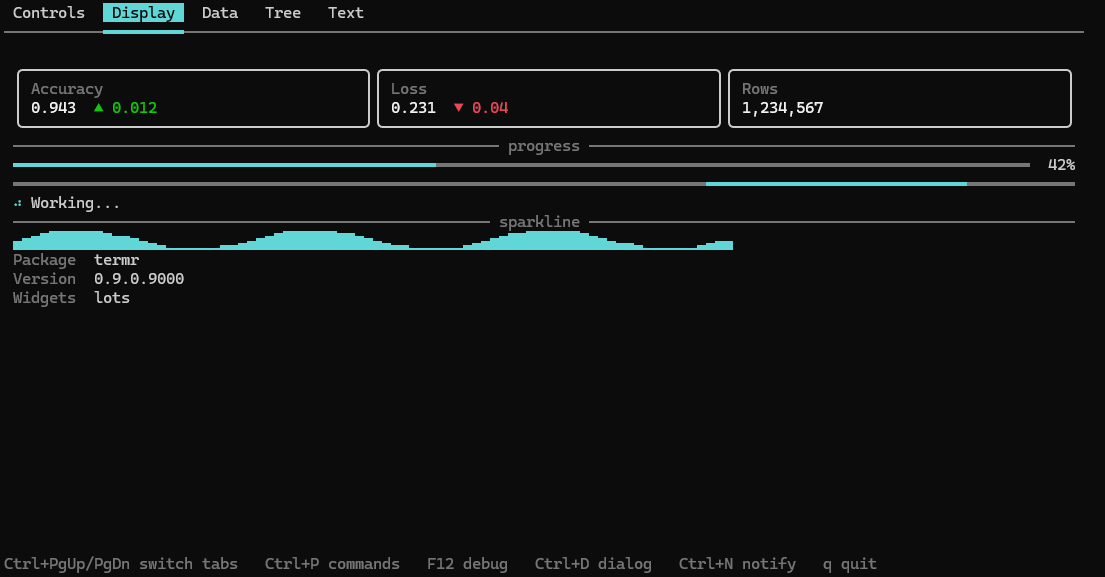Click the Loss metric card
The height and width of the screenshot is (577, 1105).
(548, 99)
